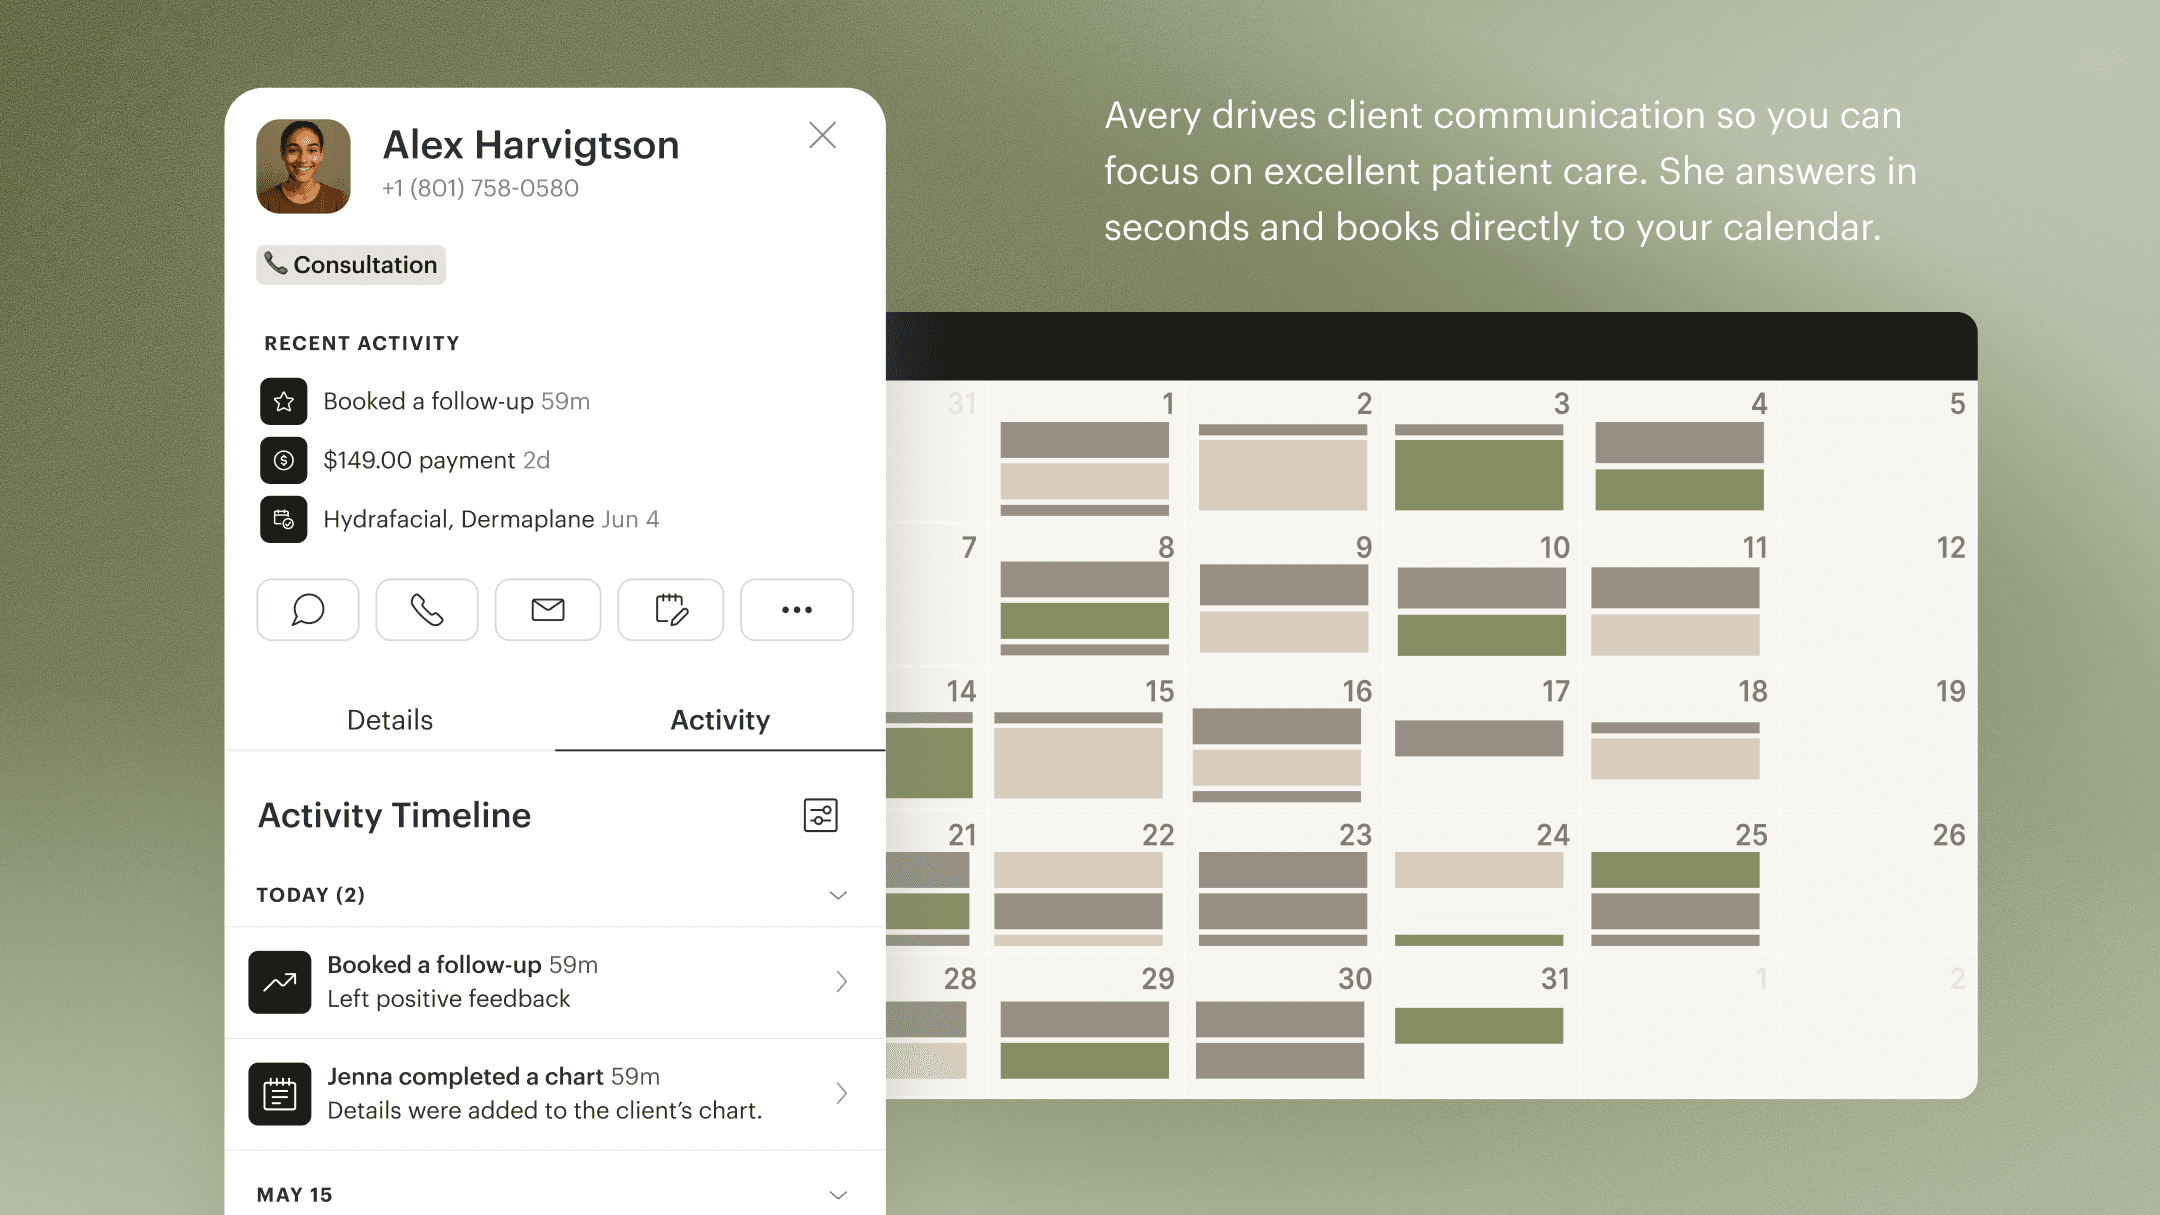Open Booked a follow-up entry arrow
The image size is (2160, 1215).
[841, 982]
